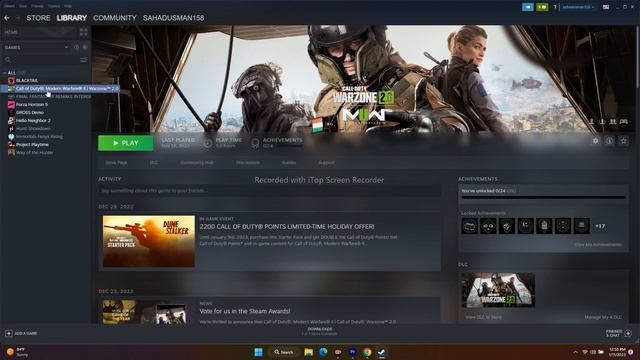The width and height of the screenshot is (640, 360).
Task: Click Steam icon in taskbar
Action: 382,352
